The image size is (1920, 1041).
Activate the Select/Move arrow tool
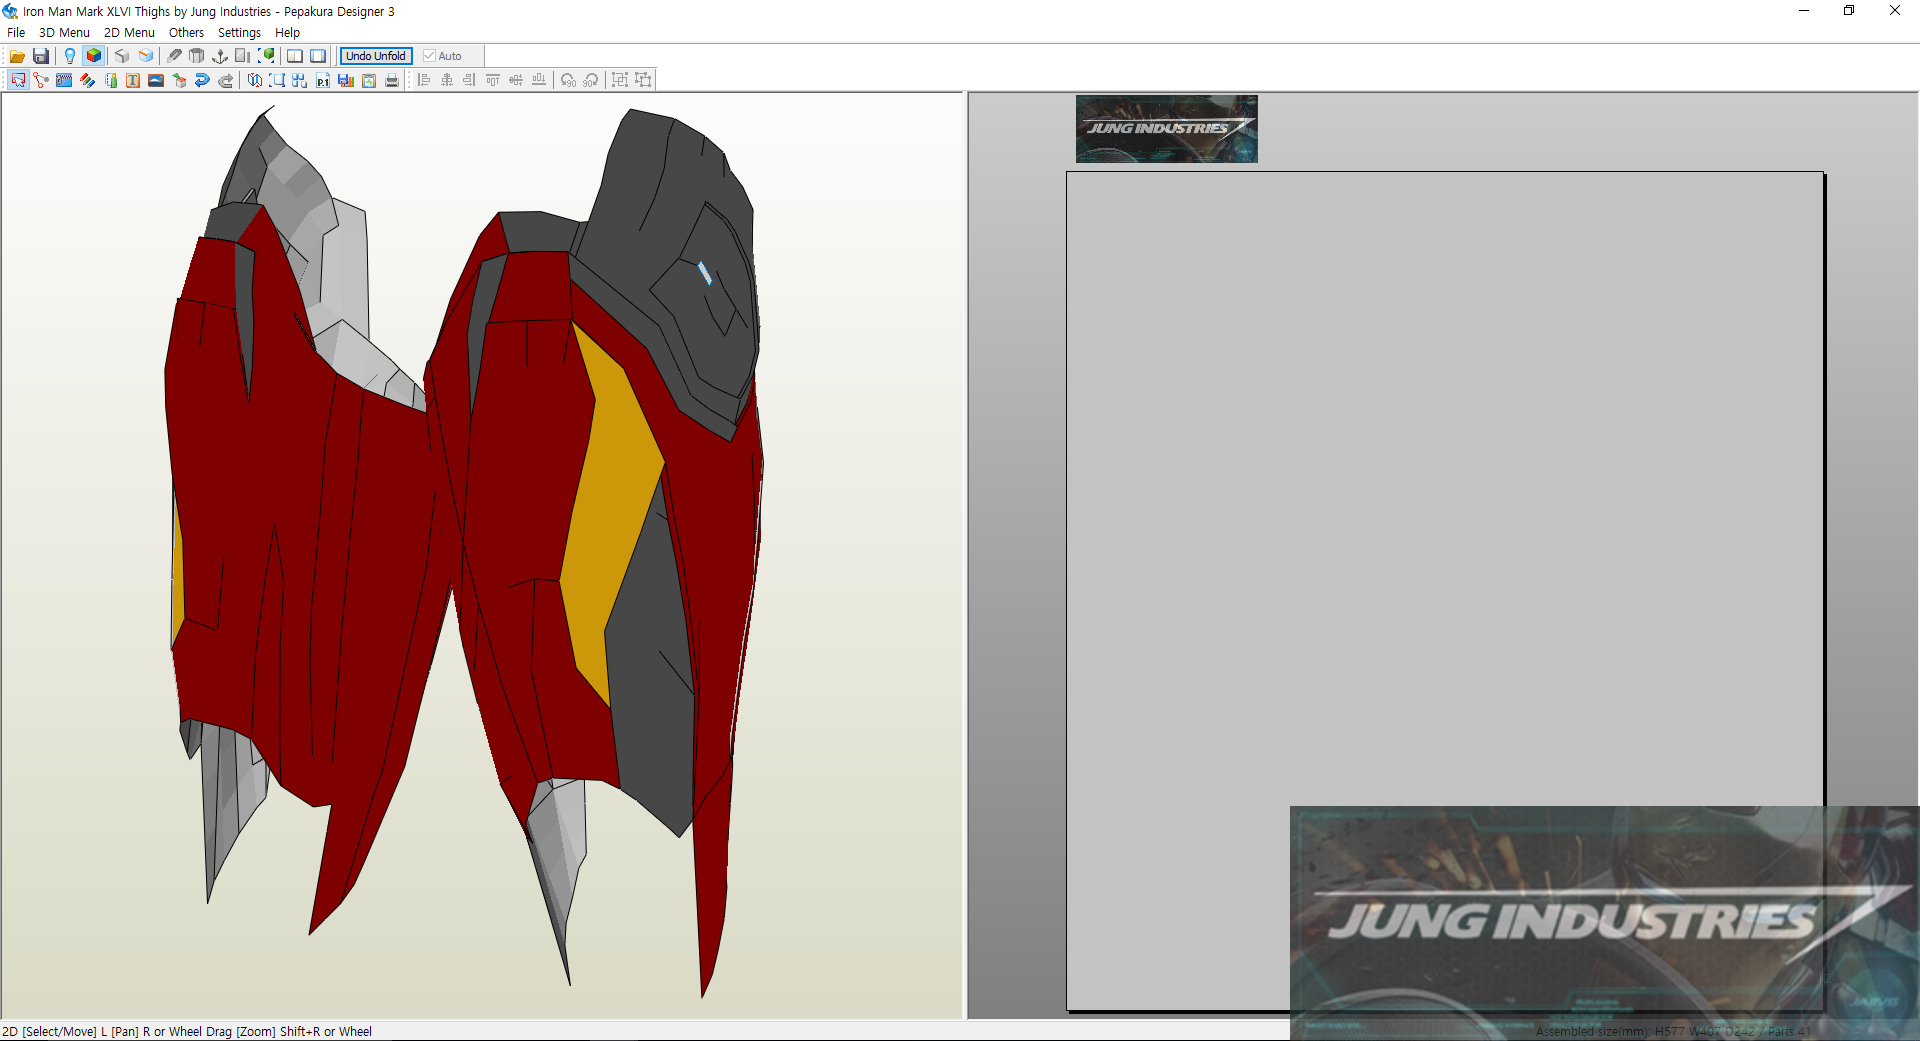click(x=18, y=80)
